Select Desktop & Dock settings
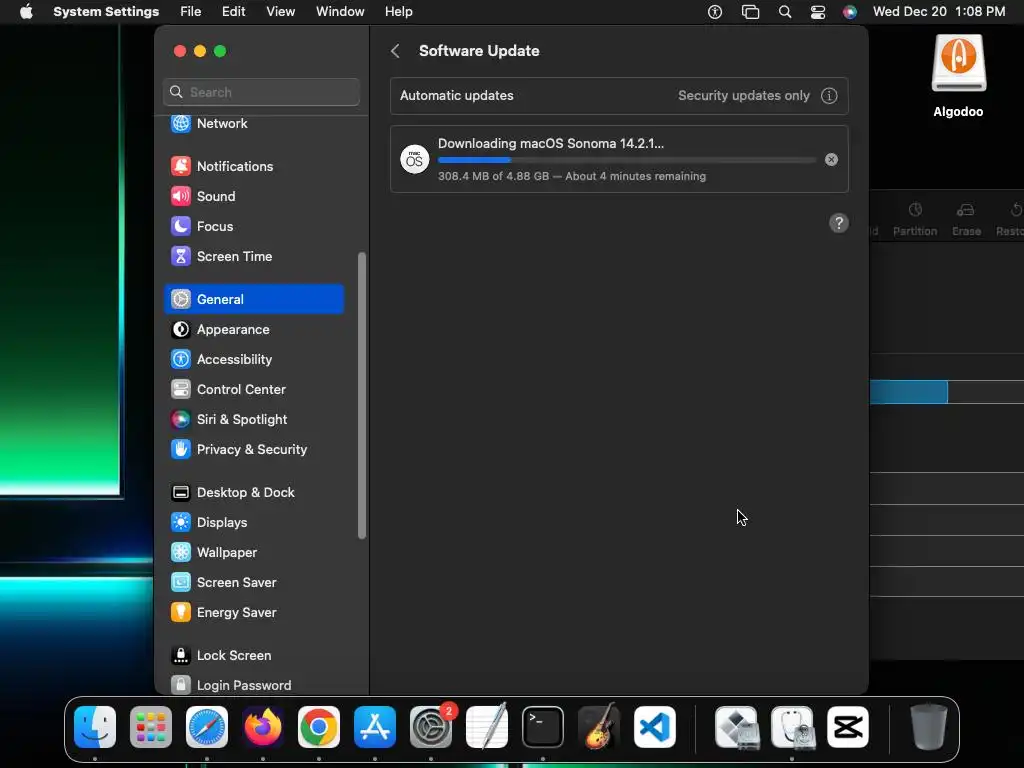The height and width of the screenshot is (768, 1024). (254, 493)
